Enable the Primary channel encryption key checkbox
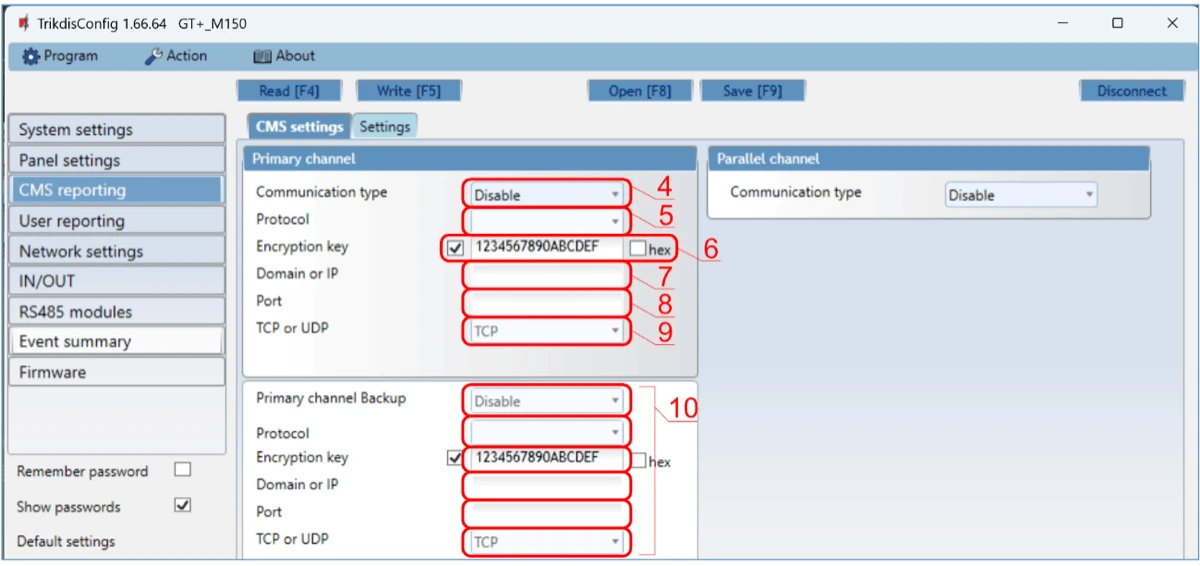 pos(457,248)
